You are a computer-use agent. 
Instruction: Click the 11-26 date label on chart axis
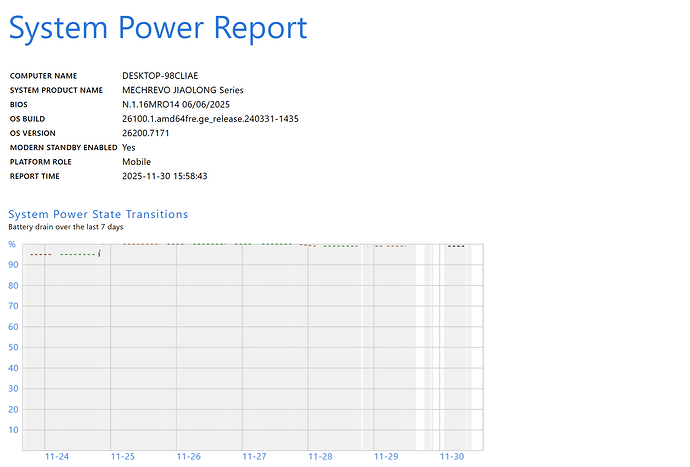pos(188,456)
